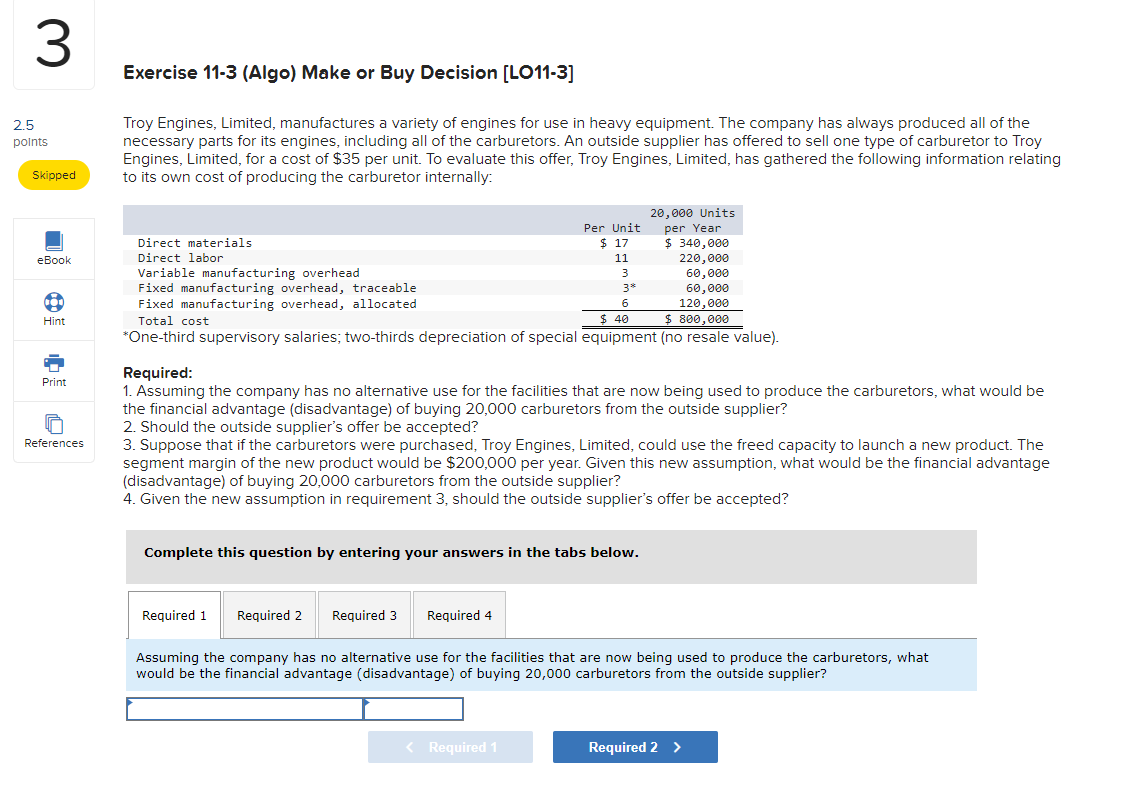Open the Hint lifebuoy icon
The image size is (1127, 786).
click(x=54, y=302)
